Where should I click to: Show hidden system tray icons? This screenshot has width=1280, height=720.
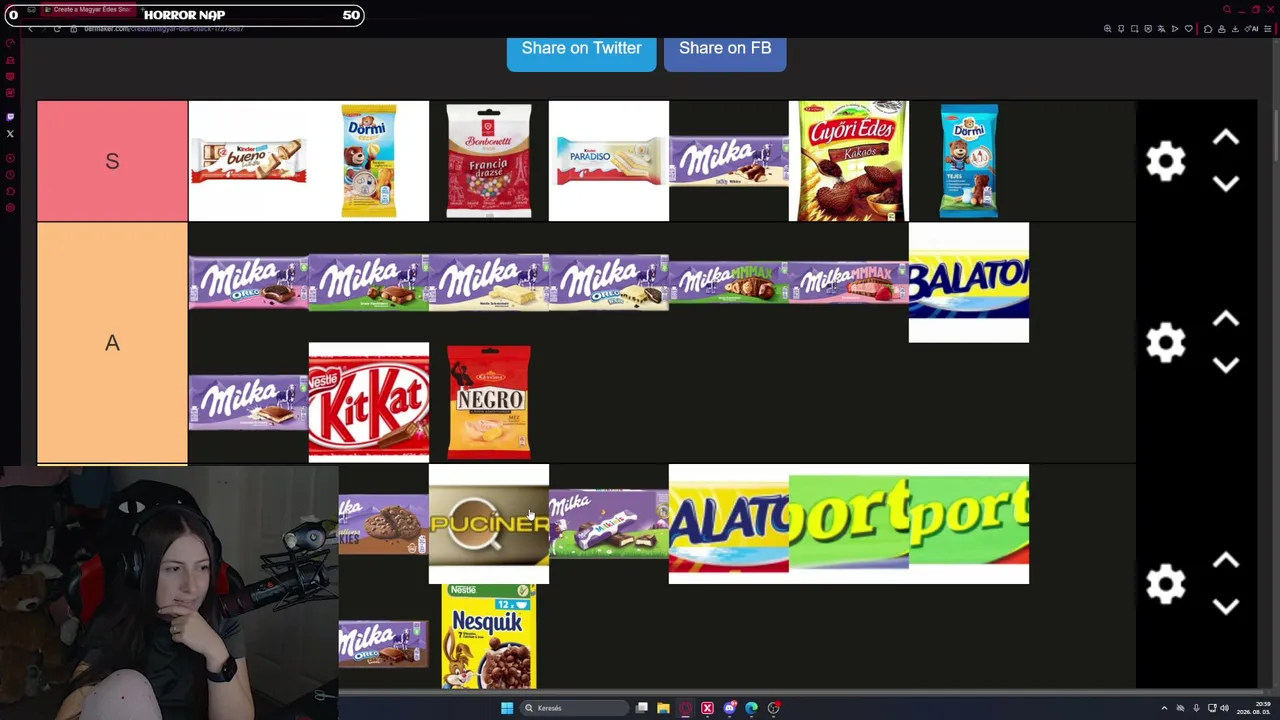1164,708
